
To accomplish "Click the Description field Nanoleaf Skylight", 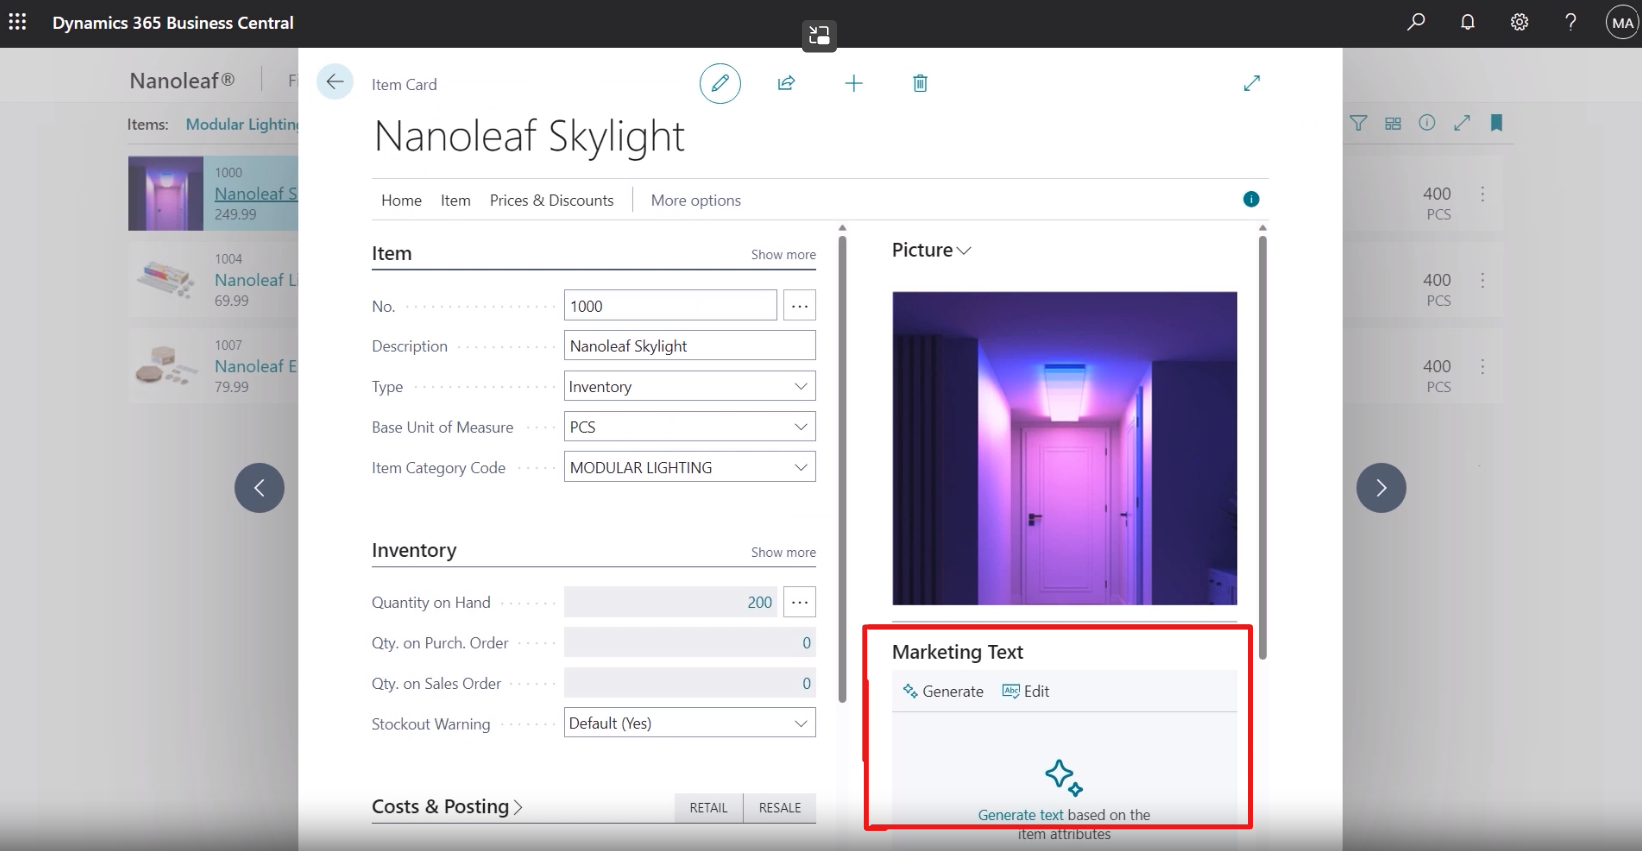I will point(690,346).
